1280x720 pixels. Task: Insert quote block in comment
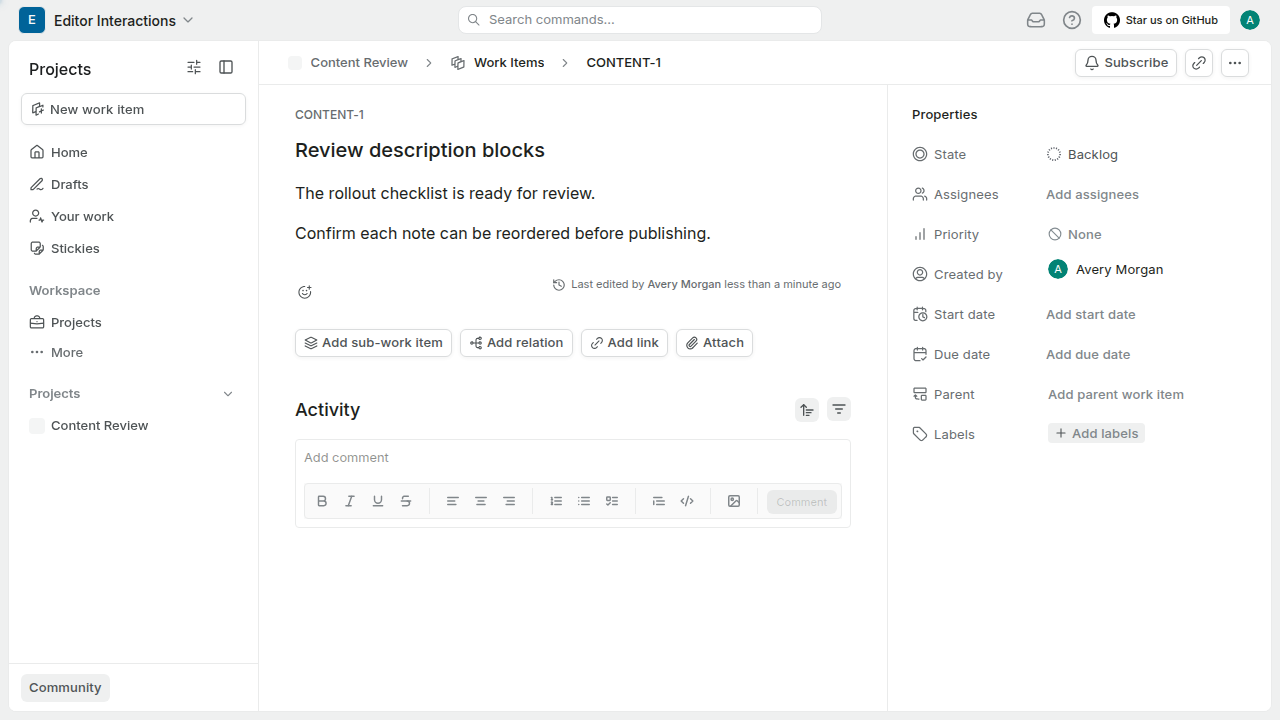658,501
